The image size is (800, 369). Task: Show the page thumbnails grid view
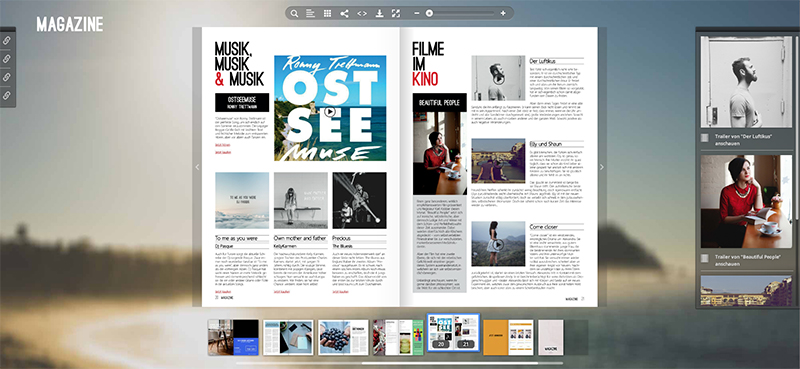coord(328,13)
